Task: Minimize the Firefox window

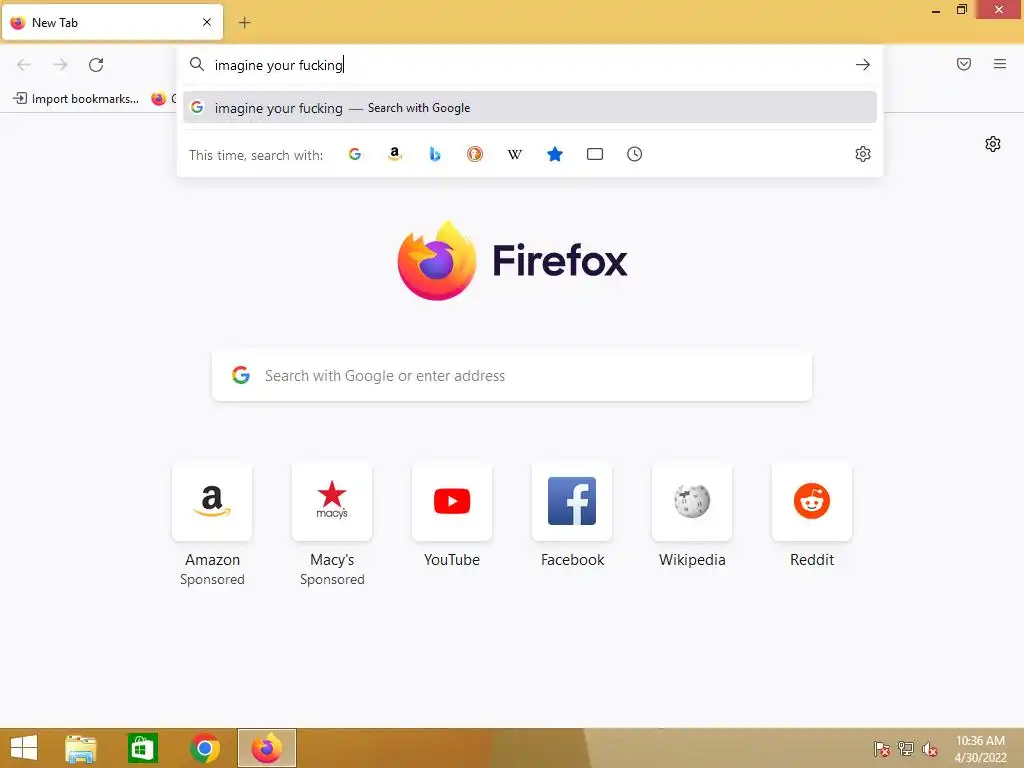Action: 936,10
